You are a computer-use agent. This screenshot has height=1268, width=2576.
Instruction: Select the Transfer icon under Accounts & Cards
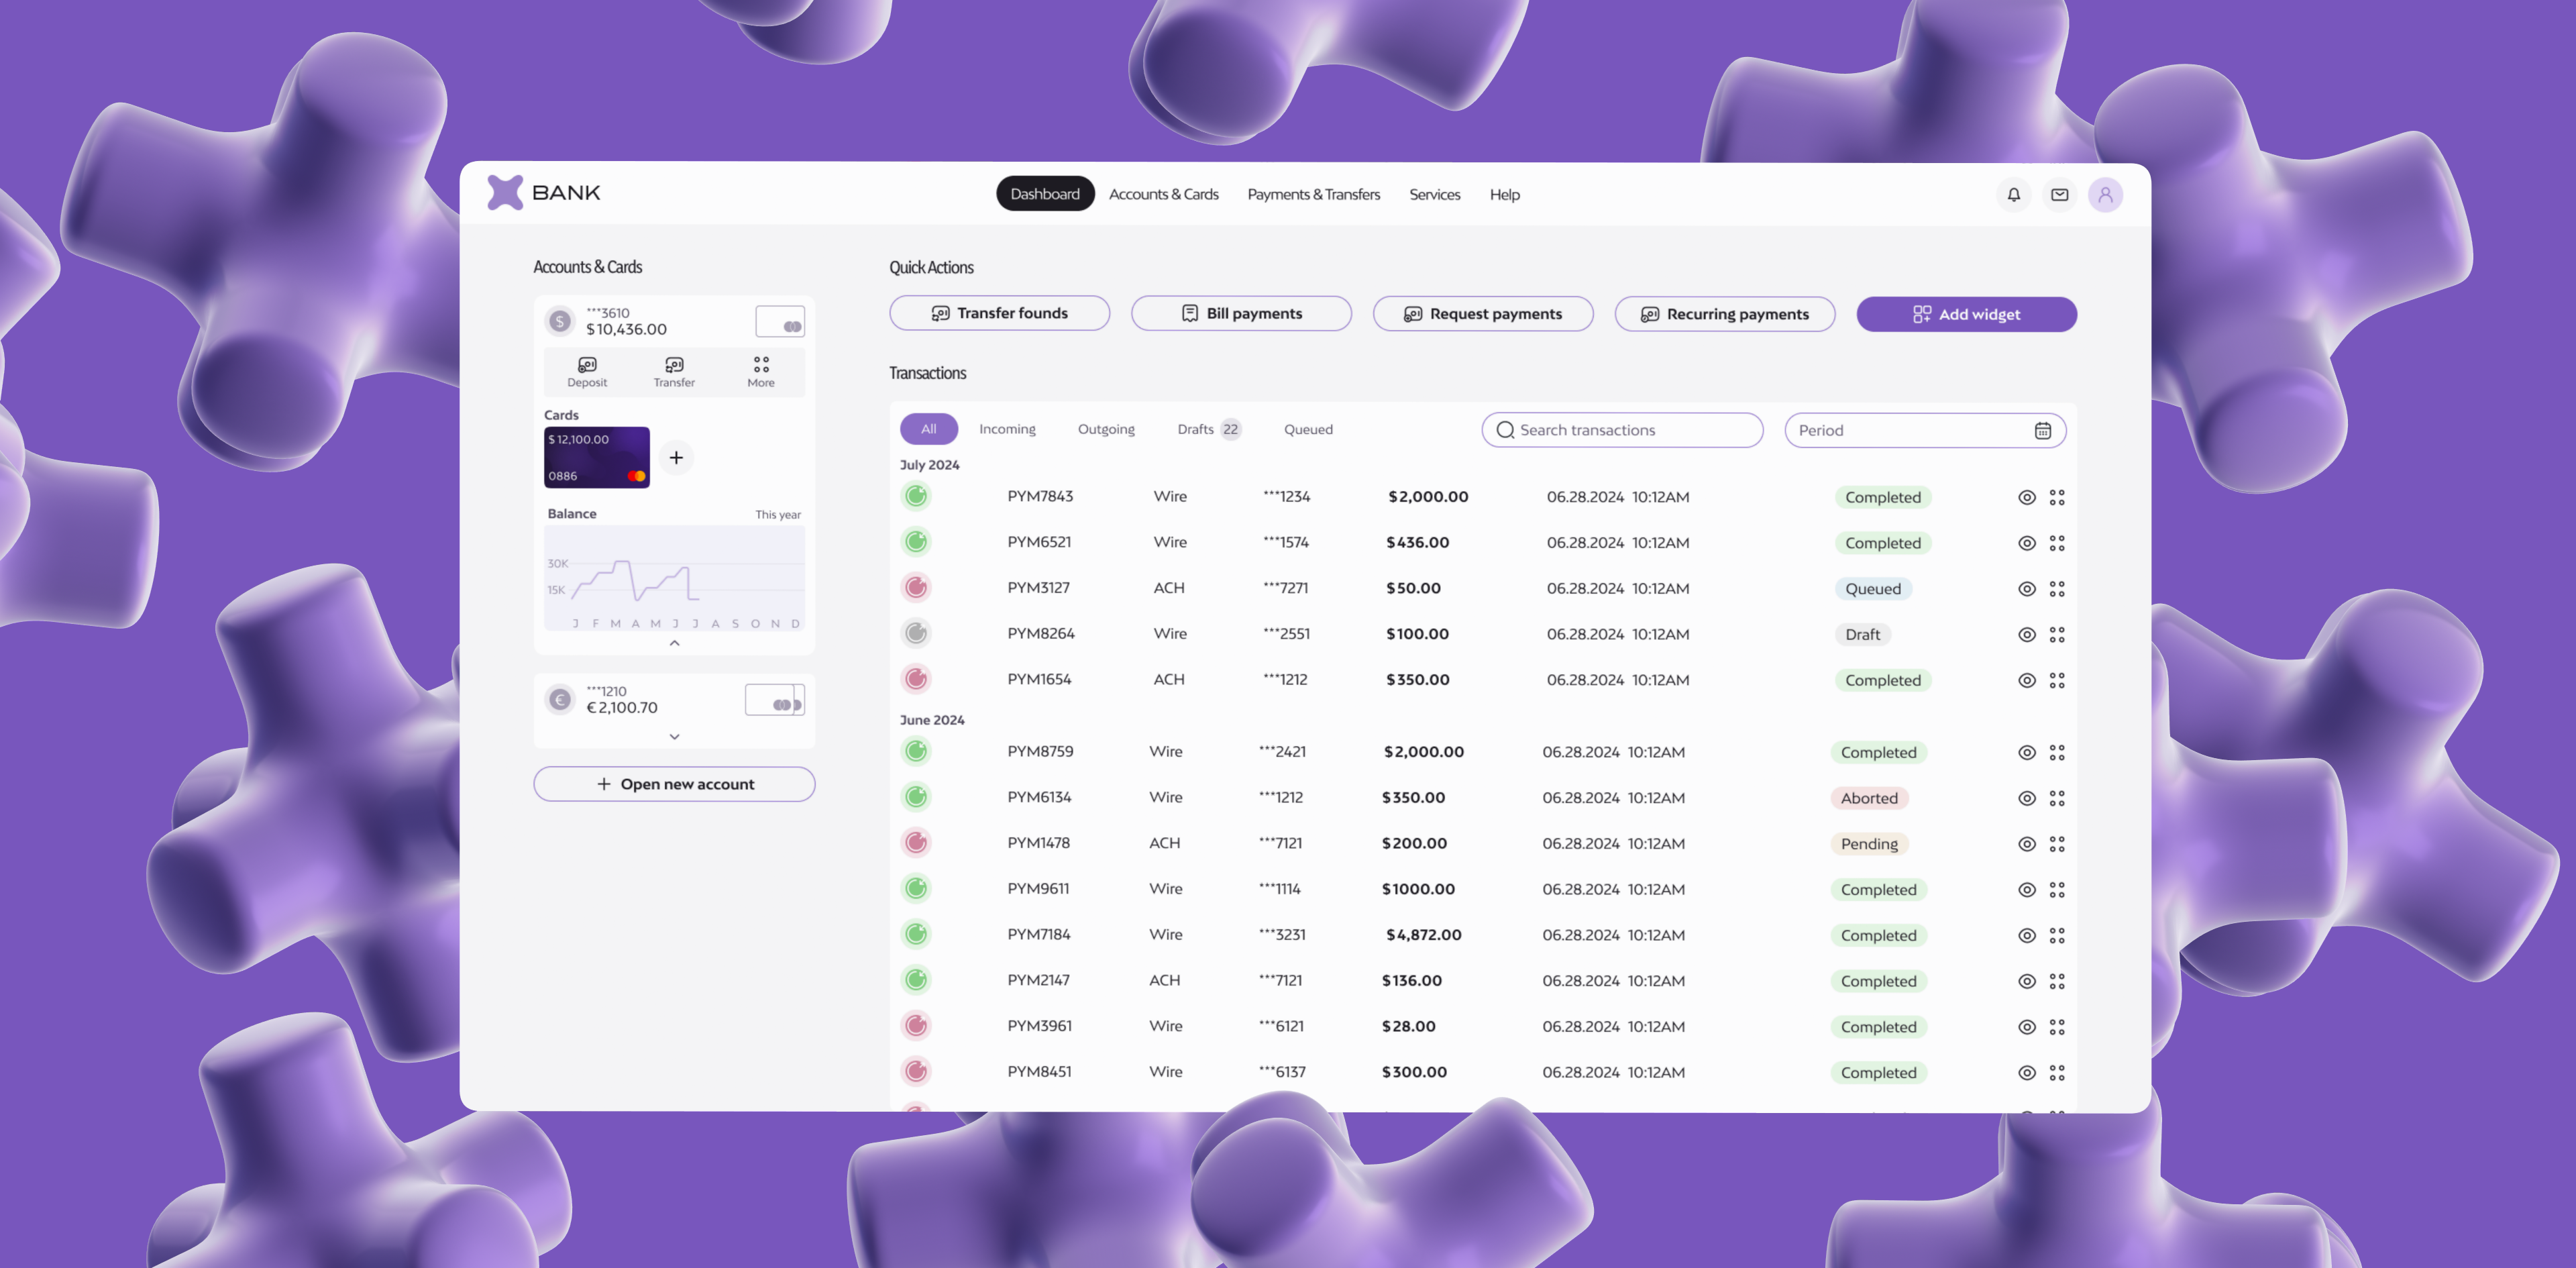673,371
